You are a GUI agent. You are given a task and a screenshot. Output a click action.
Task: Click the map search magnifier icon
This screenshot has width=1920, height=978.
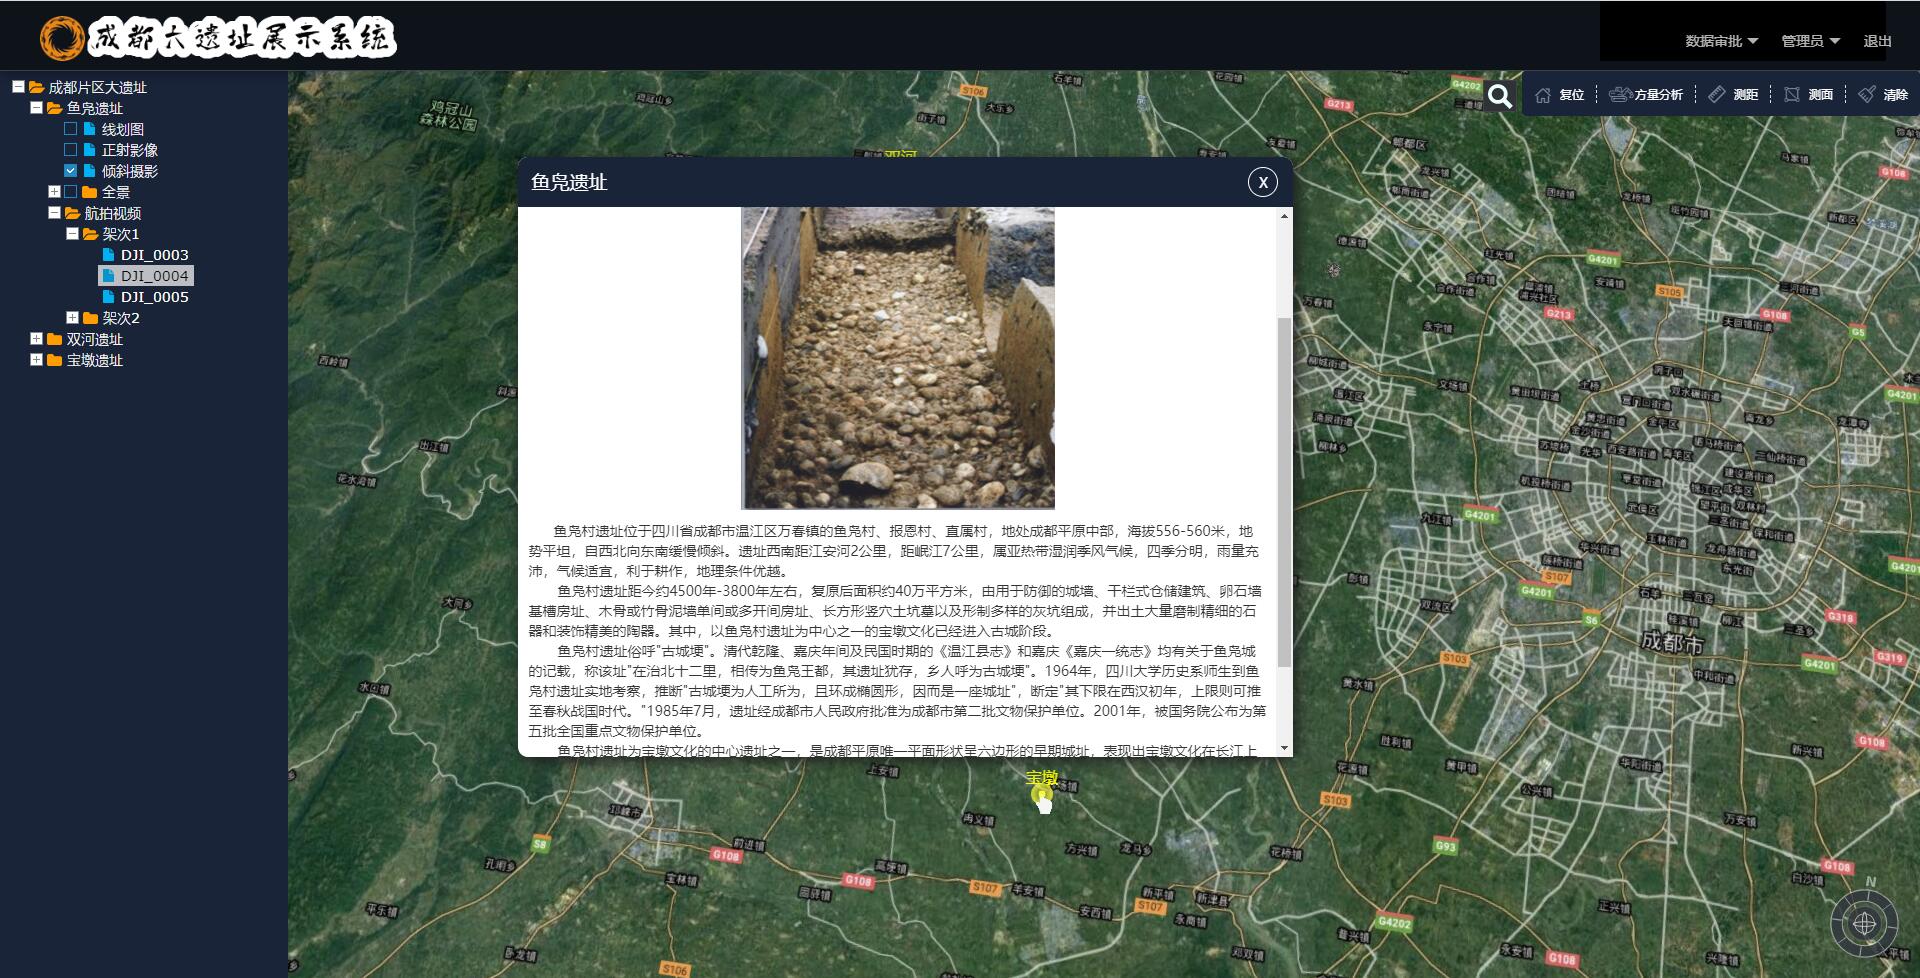tap(1499, 95)
